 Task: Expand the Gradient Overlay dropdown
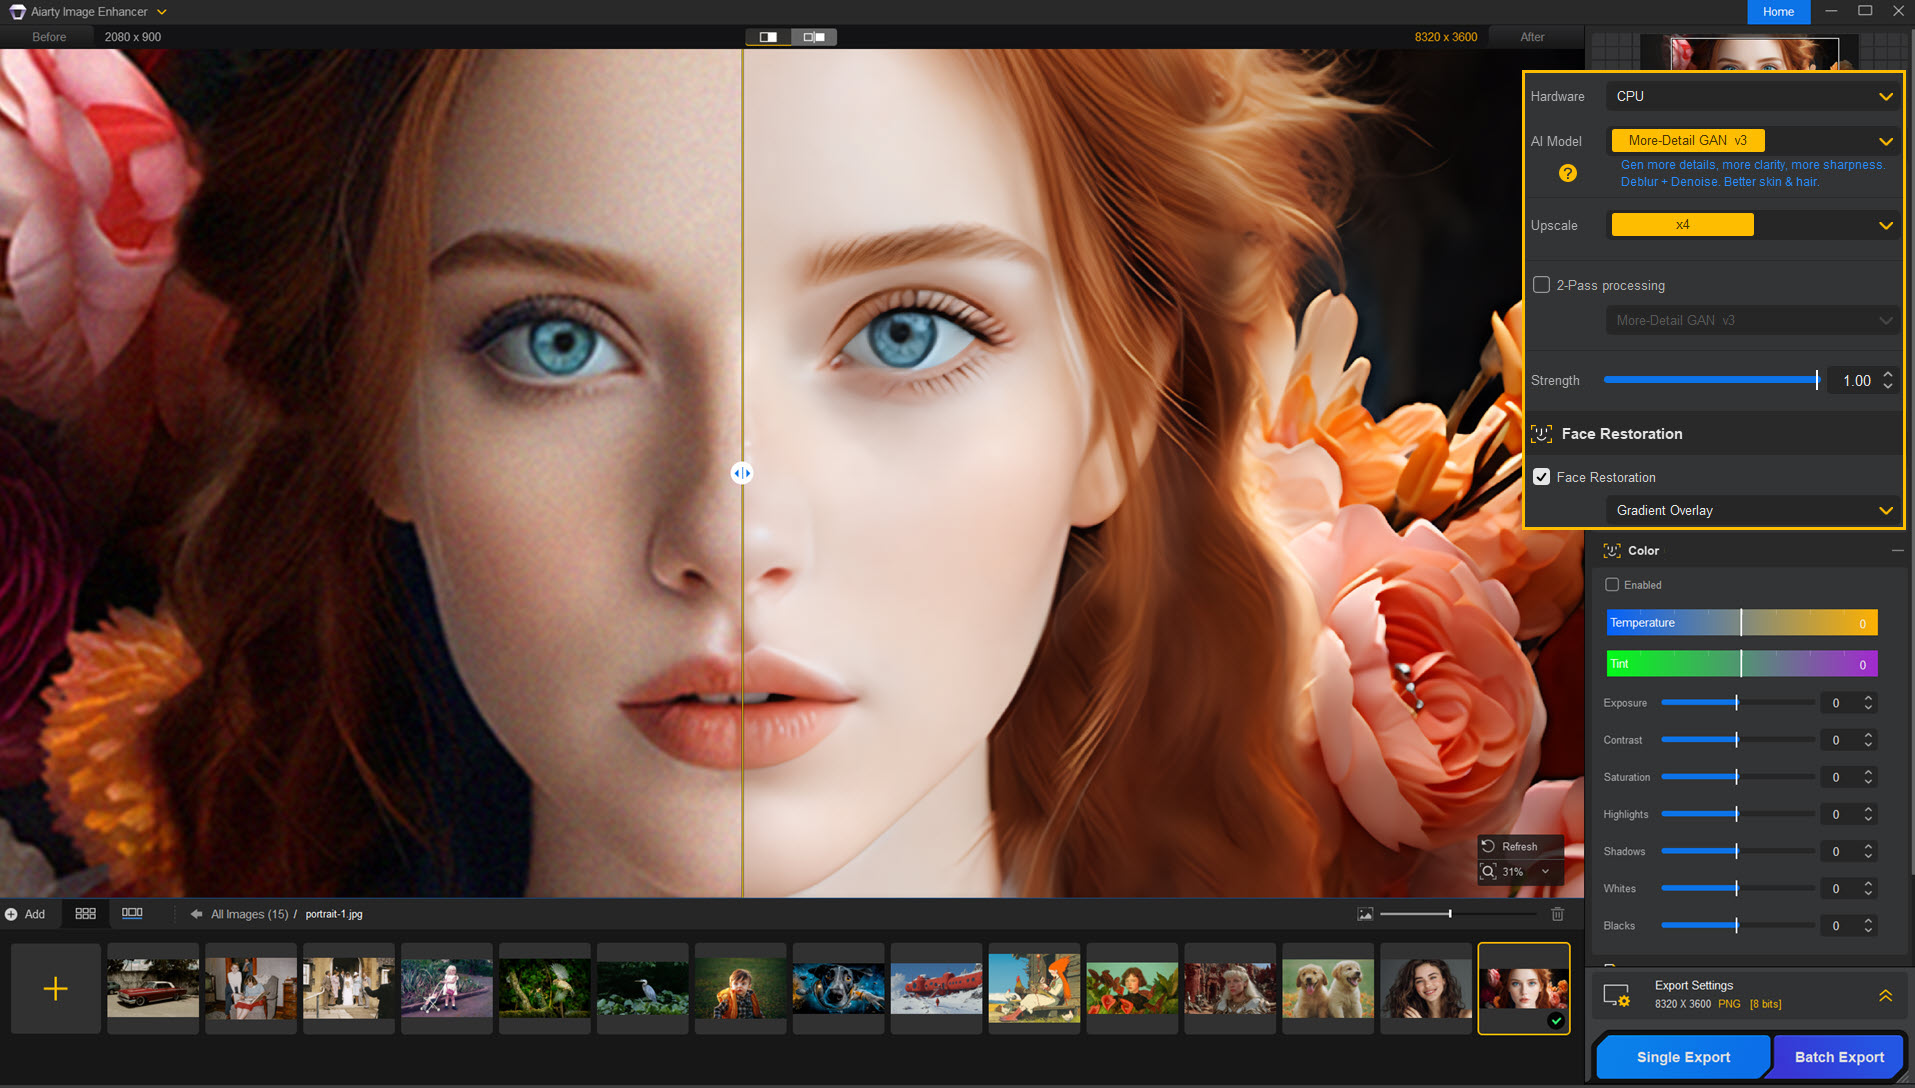(1753, 511)
